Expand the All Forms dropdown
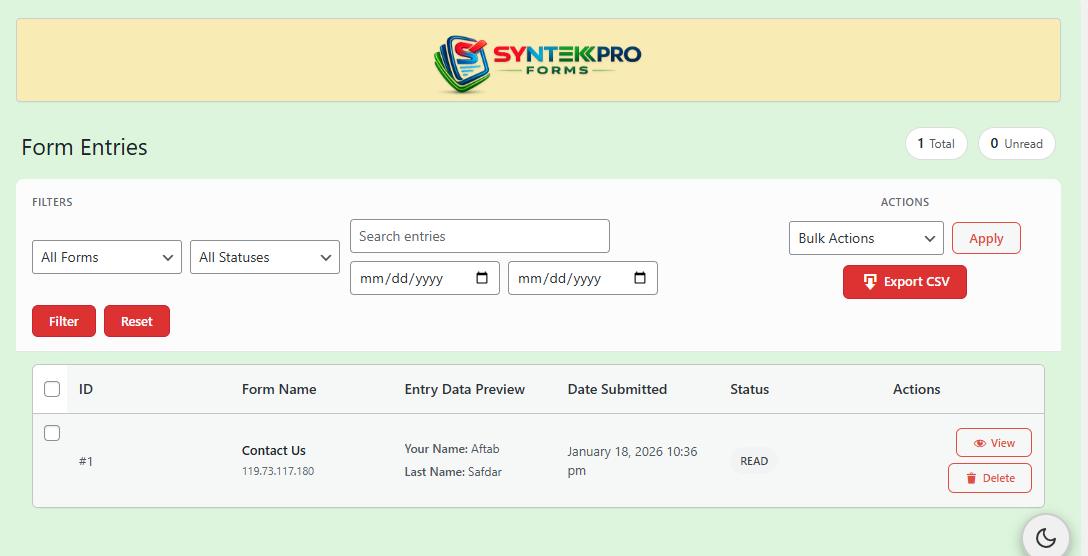 (x=107, y=257)
